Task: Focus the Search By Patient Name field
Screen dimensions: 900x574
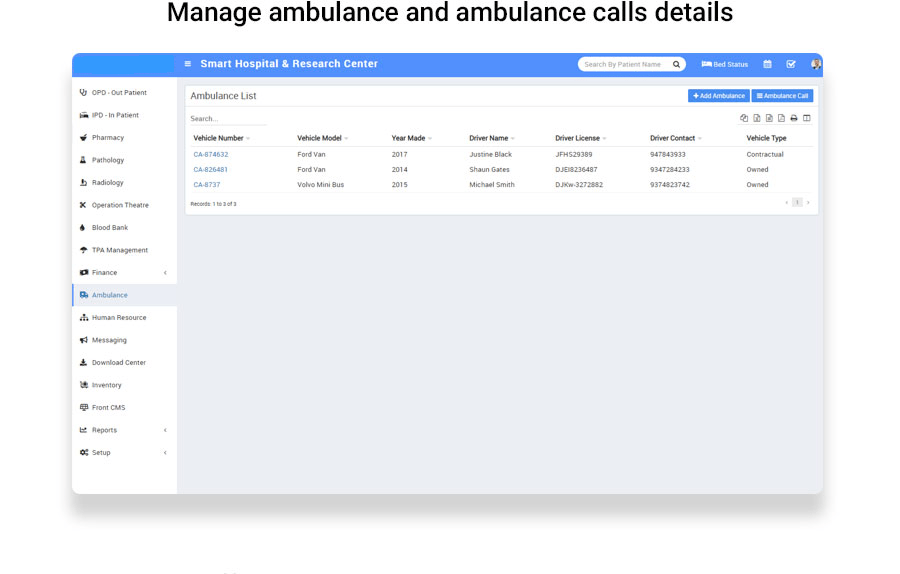Action: pos(624,64)
